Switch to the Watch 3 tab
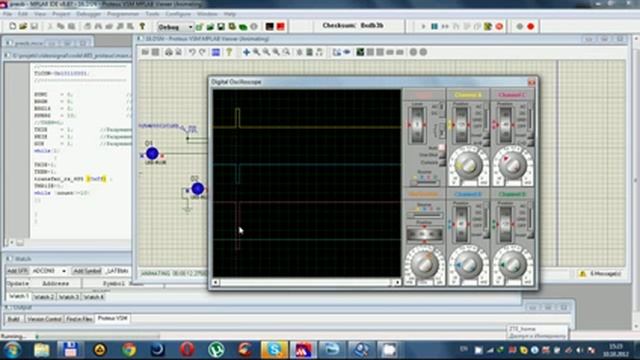The image size is (640, 360). 69,297
